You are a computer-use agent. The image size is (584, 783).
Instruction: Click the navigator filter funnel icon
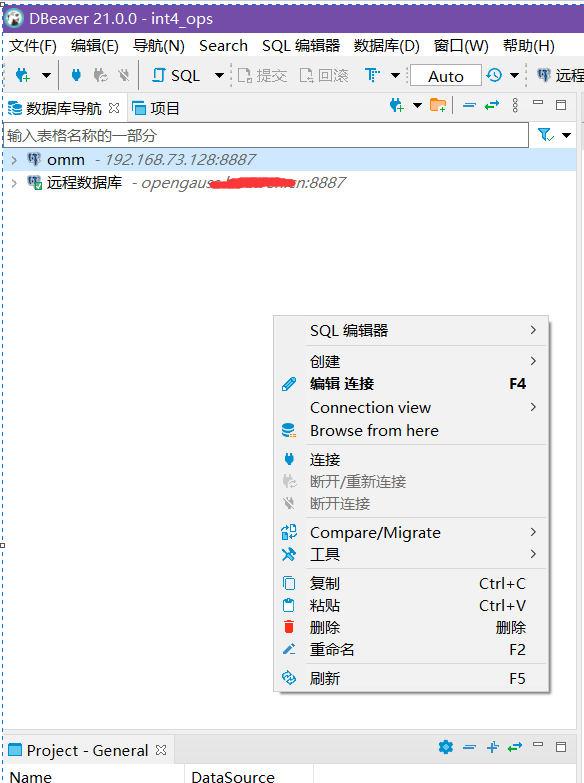(x=545, y=135)
